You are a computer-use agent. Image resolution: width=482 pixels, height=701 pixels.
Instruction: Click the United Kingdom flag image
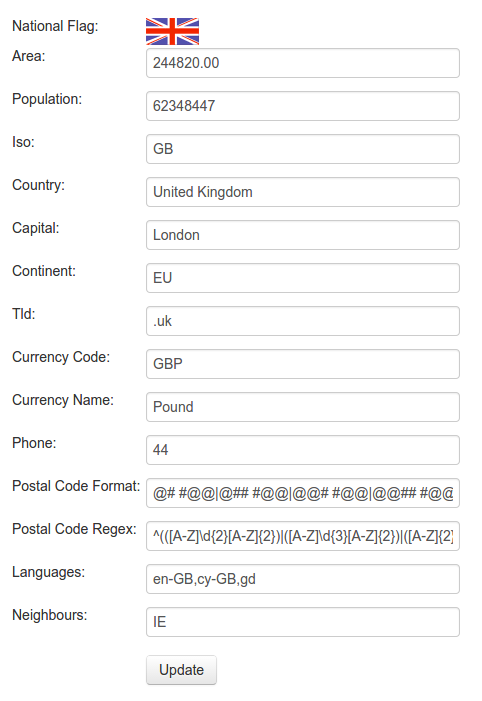(172, 31)
